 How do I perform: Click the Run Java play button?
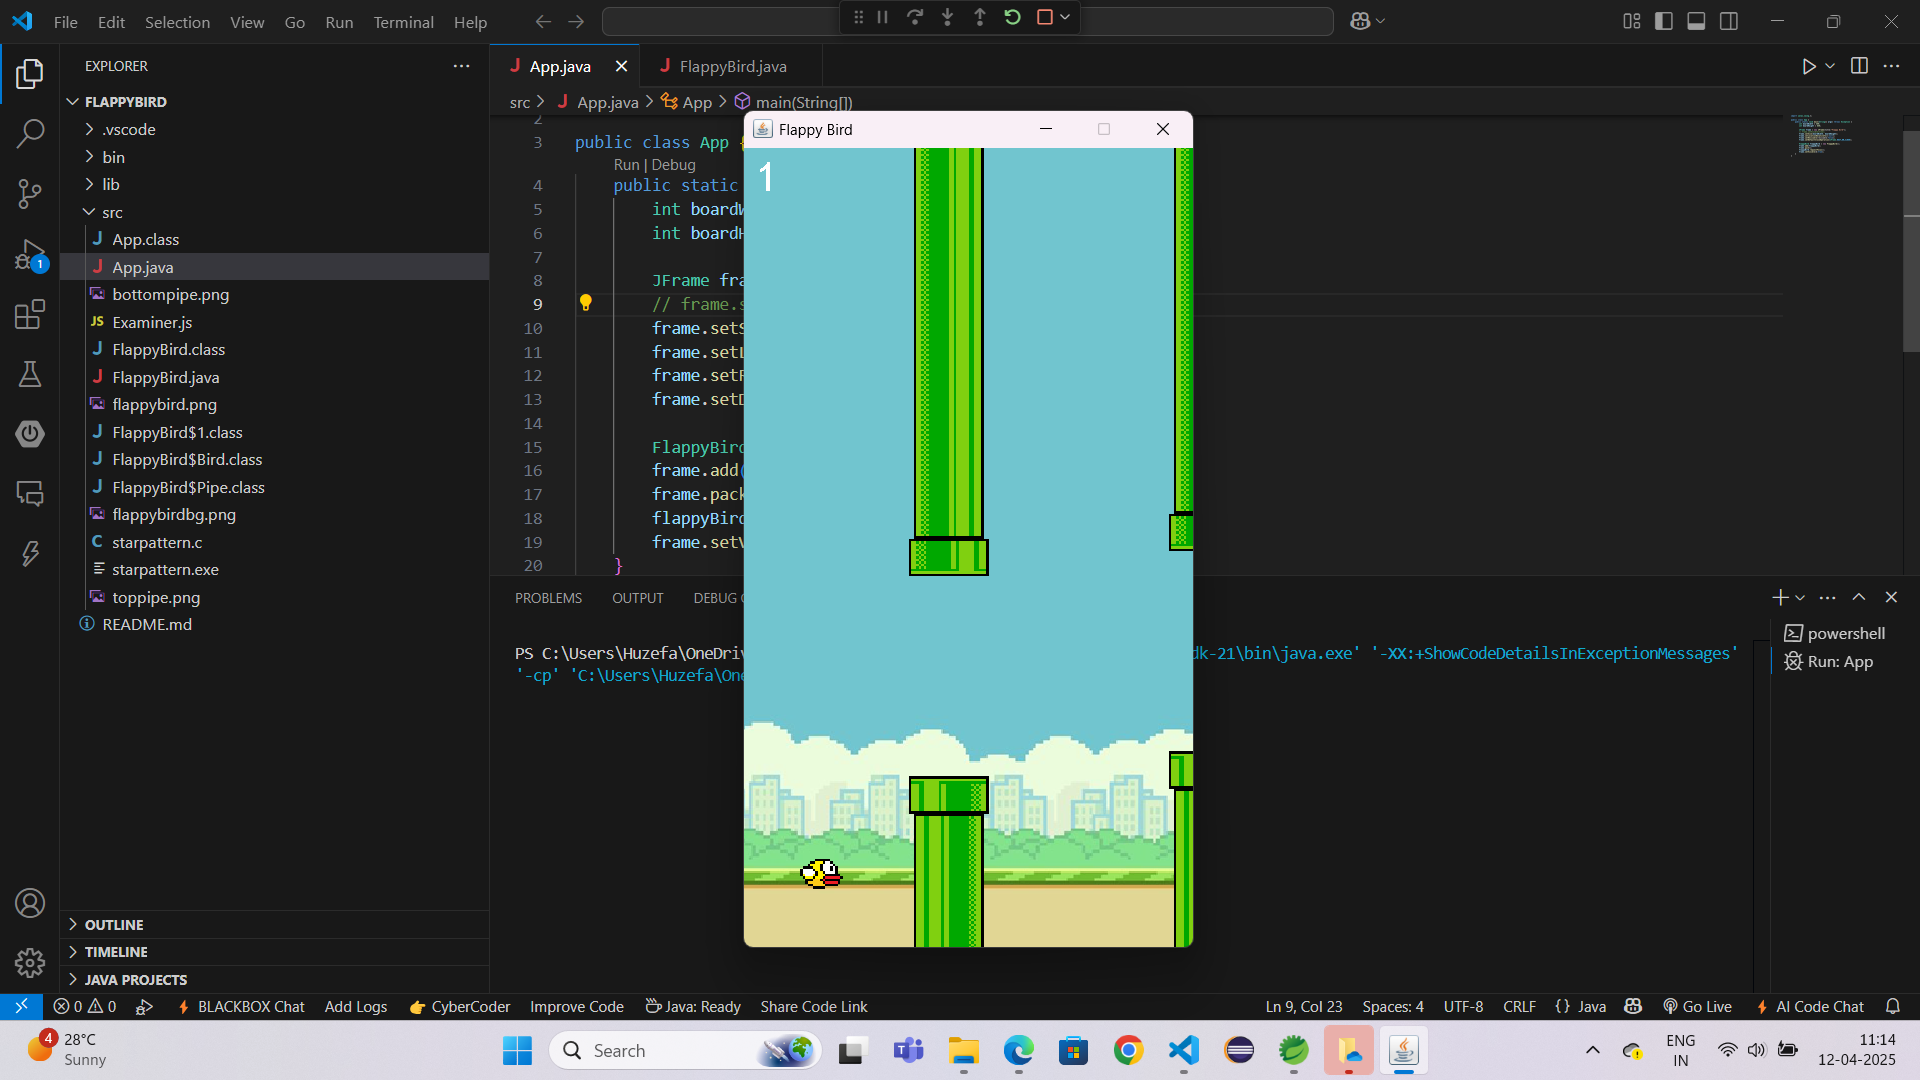coord(1808,66)
